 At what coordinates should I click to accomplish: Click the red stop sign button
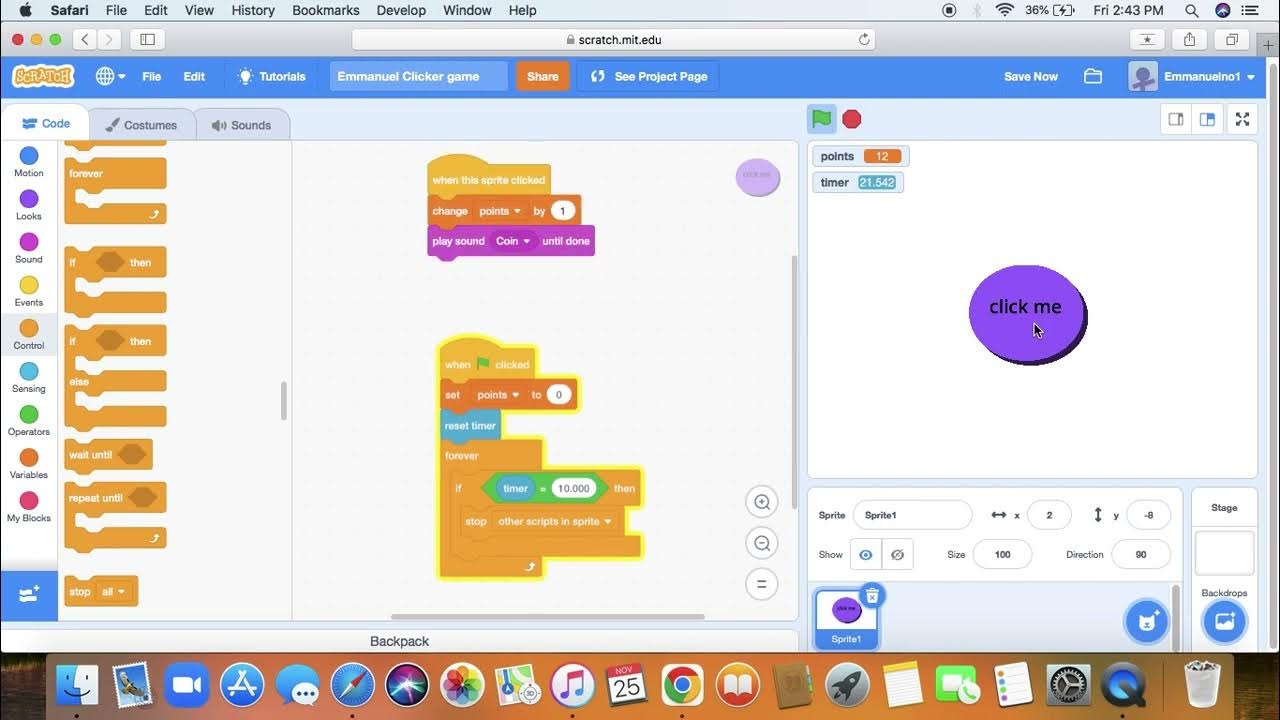tap(852, 119)
